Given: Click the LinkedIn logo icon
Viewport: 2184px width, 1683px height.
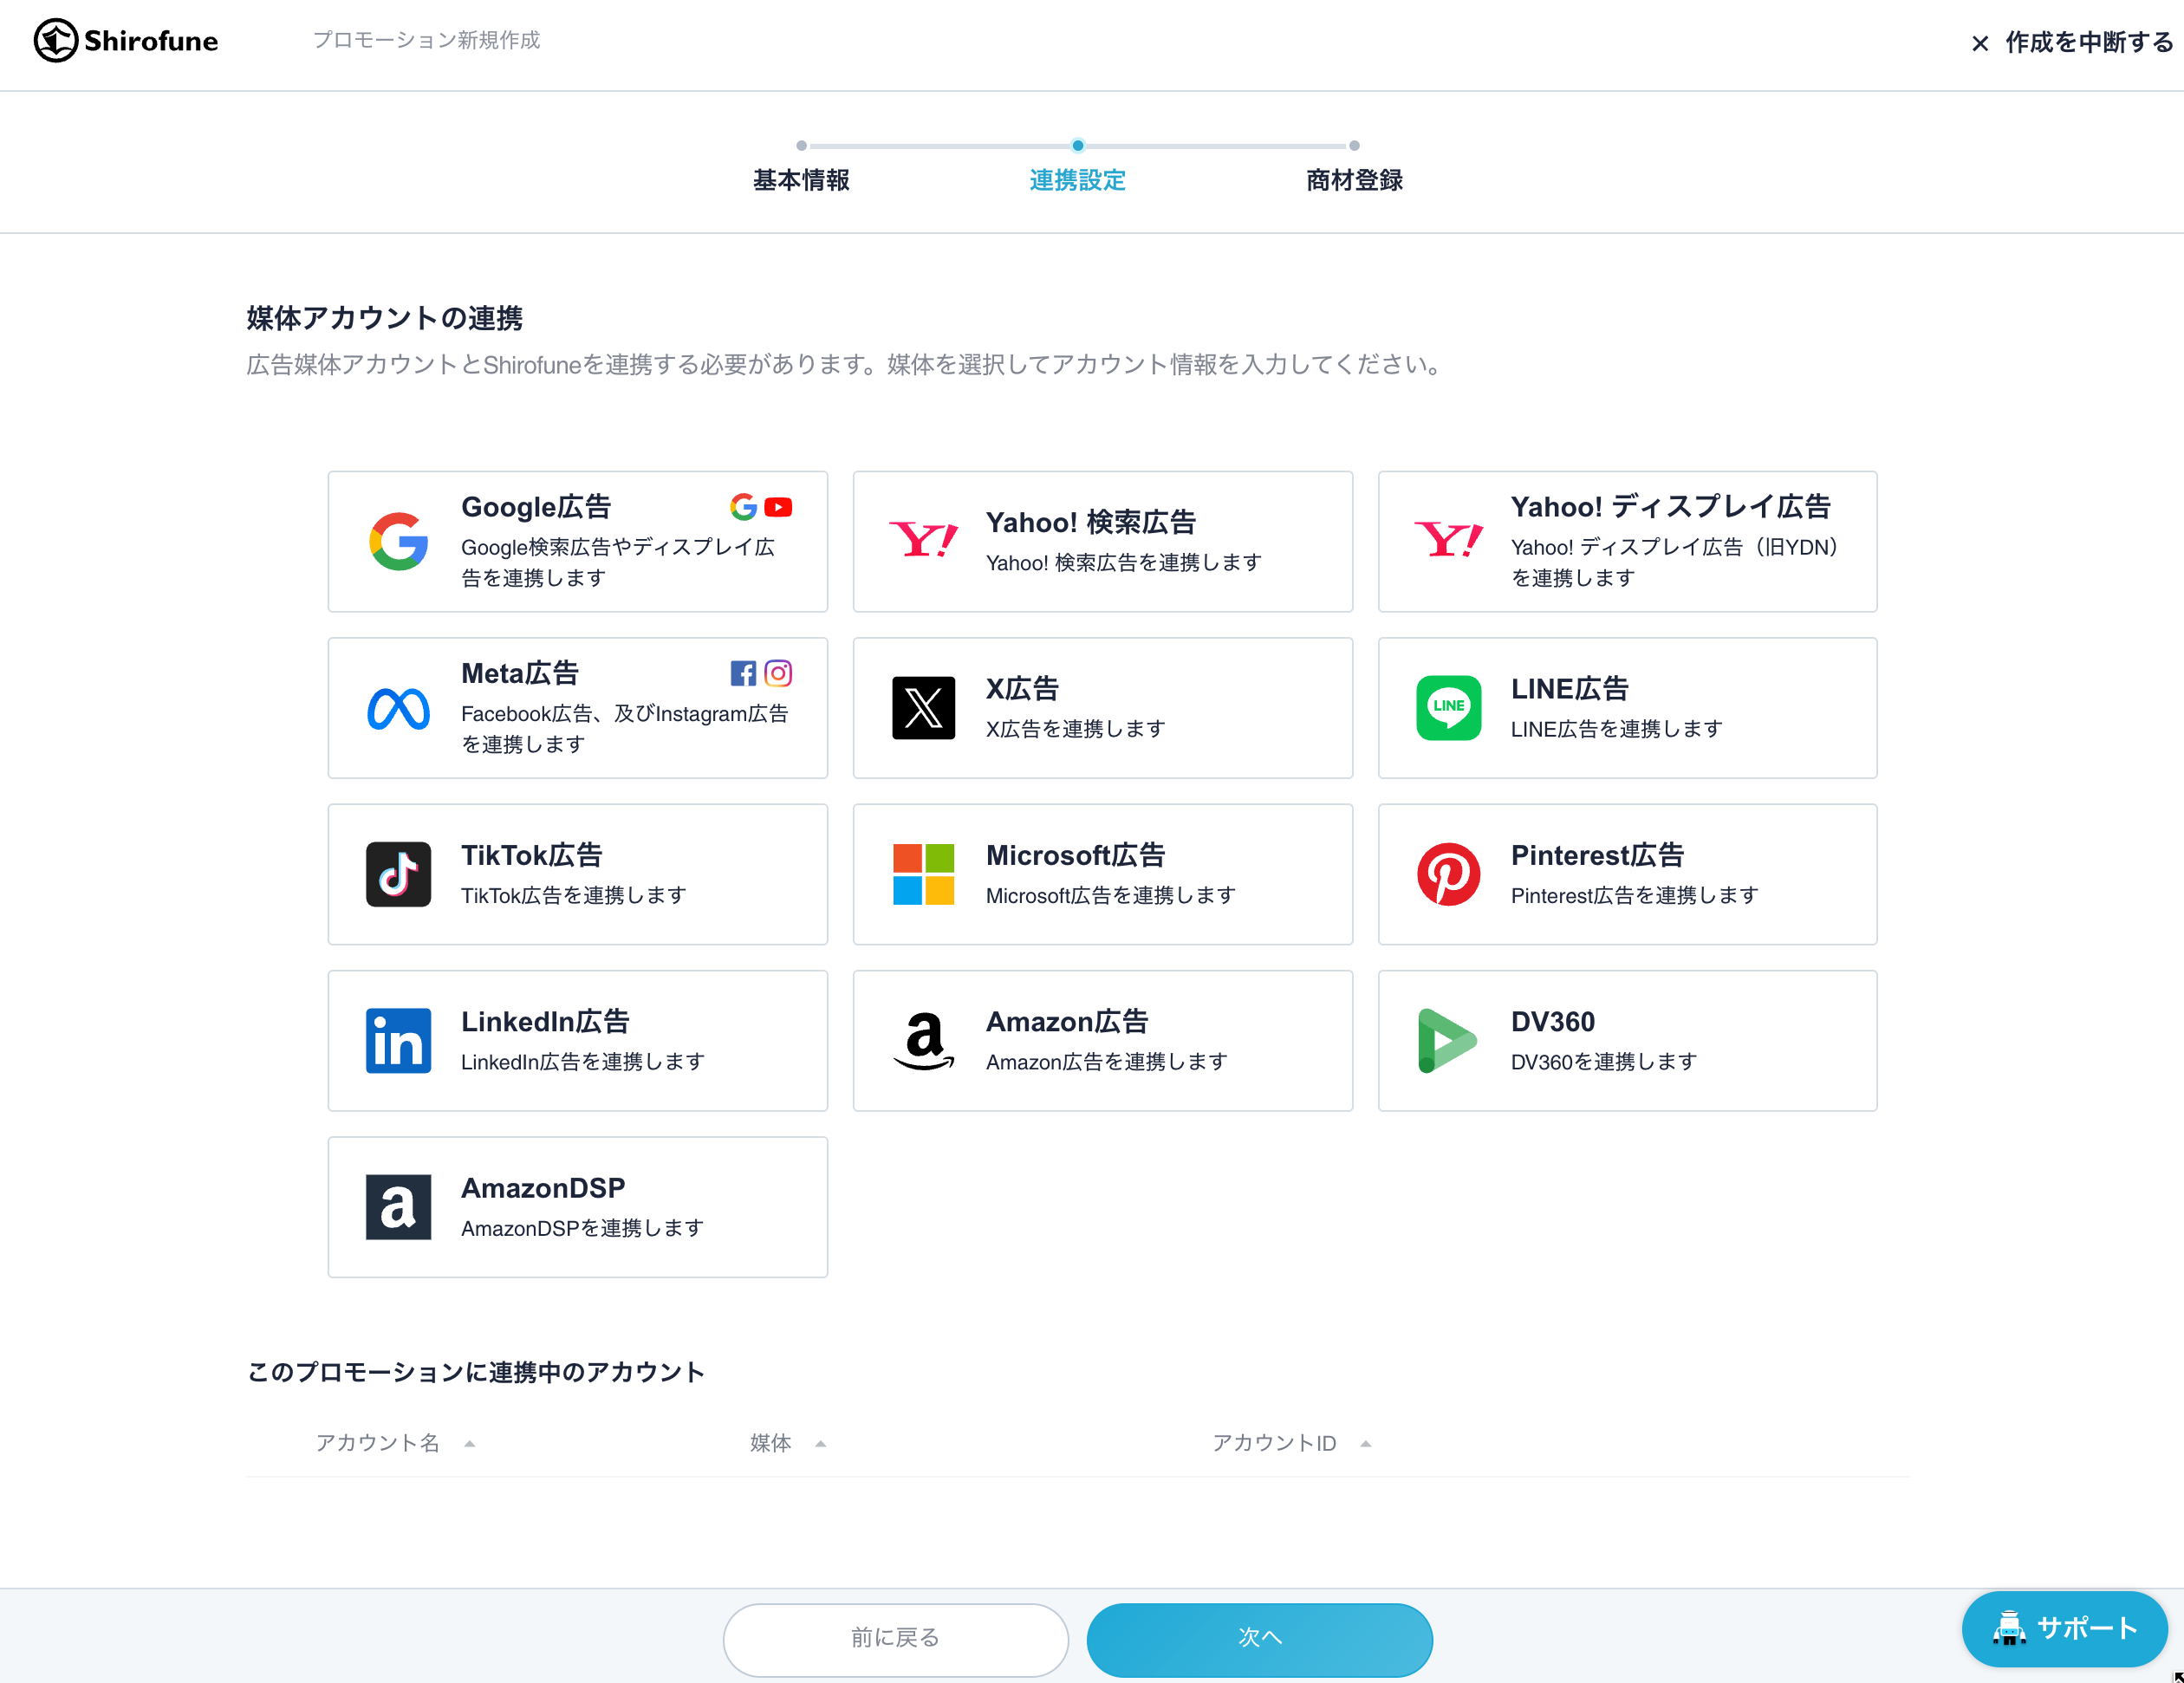Looking at the screenshot, I should [x=398, y=1041].
